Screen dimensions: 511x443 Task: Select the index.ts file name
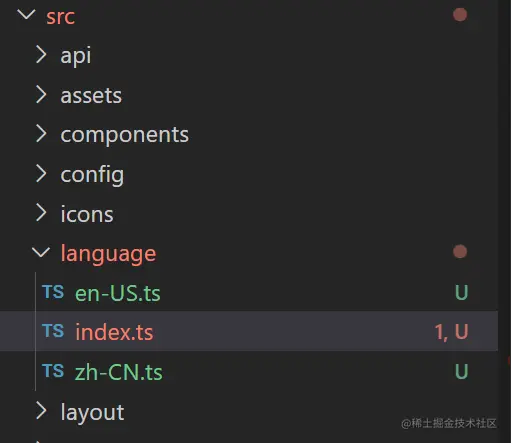pos(114,332)
